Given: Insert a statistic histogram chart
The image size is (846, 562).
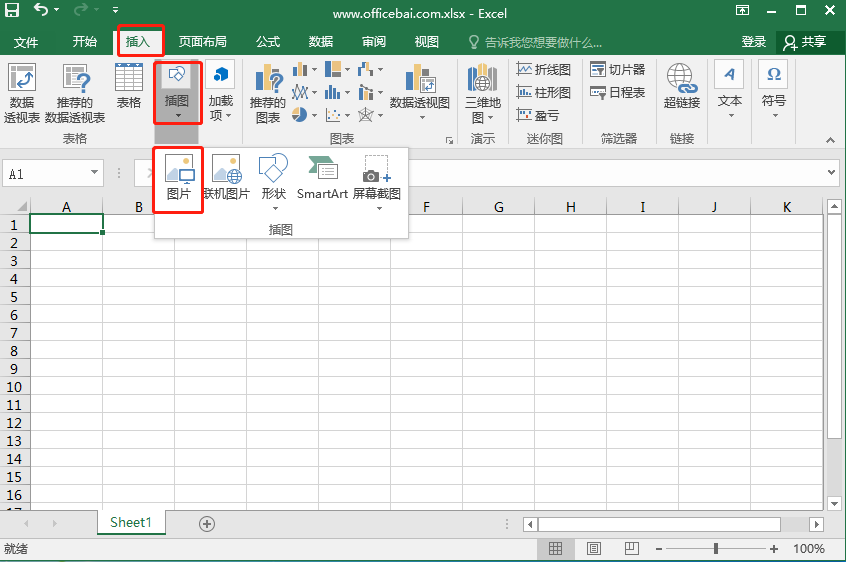Looking at the screenshot, I should tap(337, 92).
